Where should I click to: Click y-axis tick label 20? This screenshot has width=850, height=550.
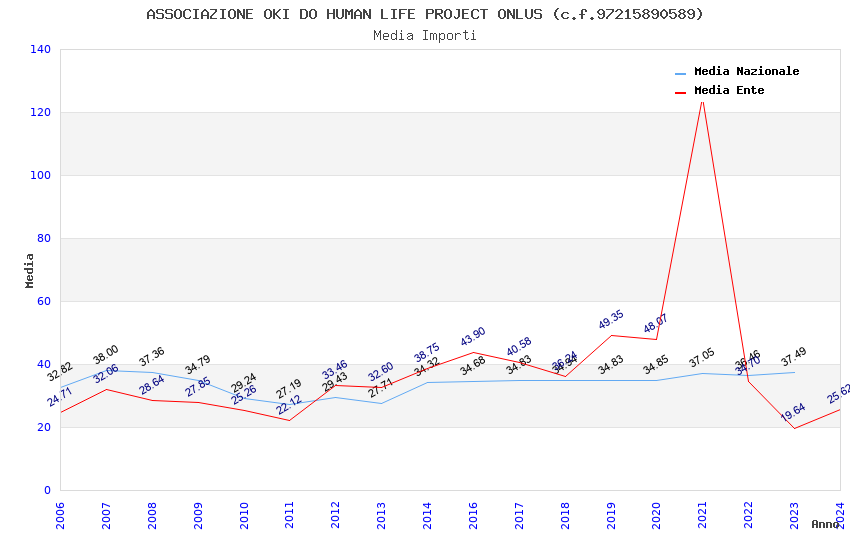(44, 427)
